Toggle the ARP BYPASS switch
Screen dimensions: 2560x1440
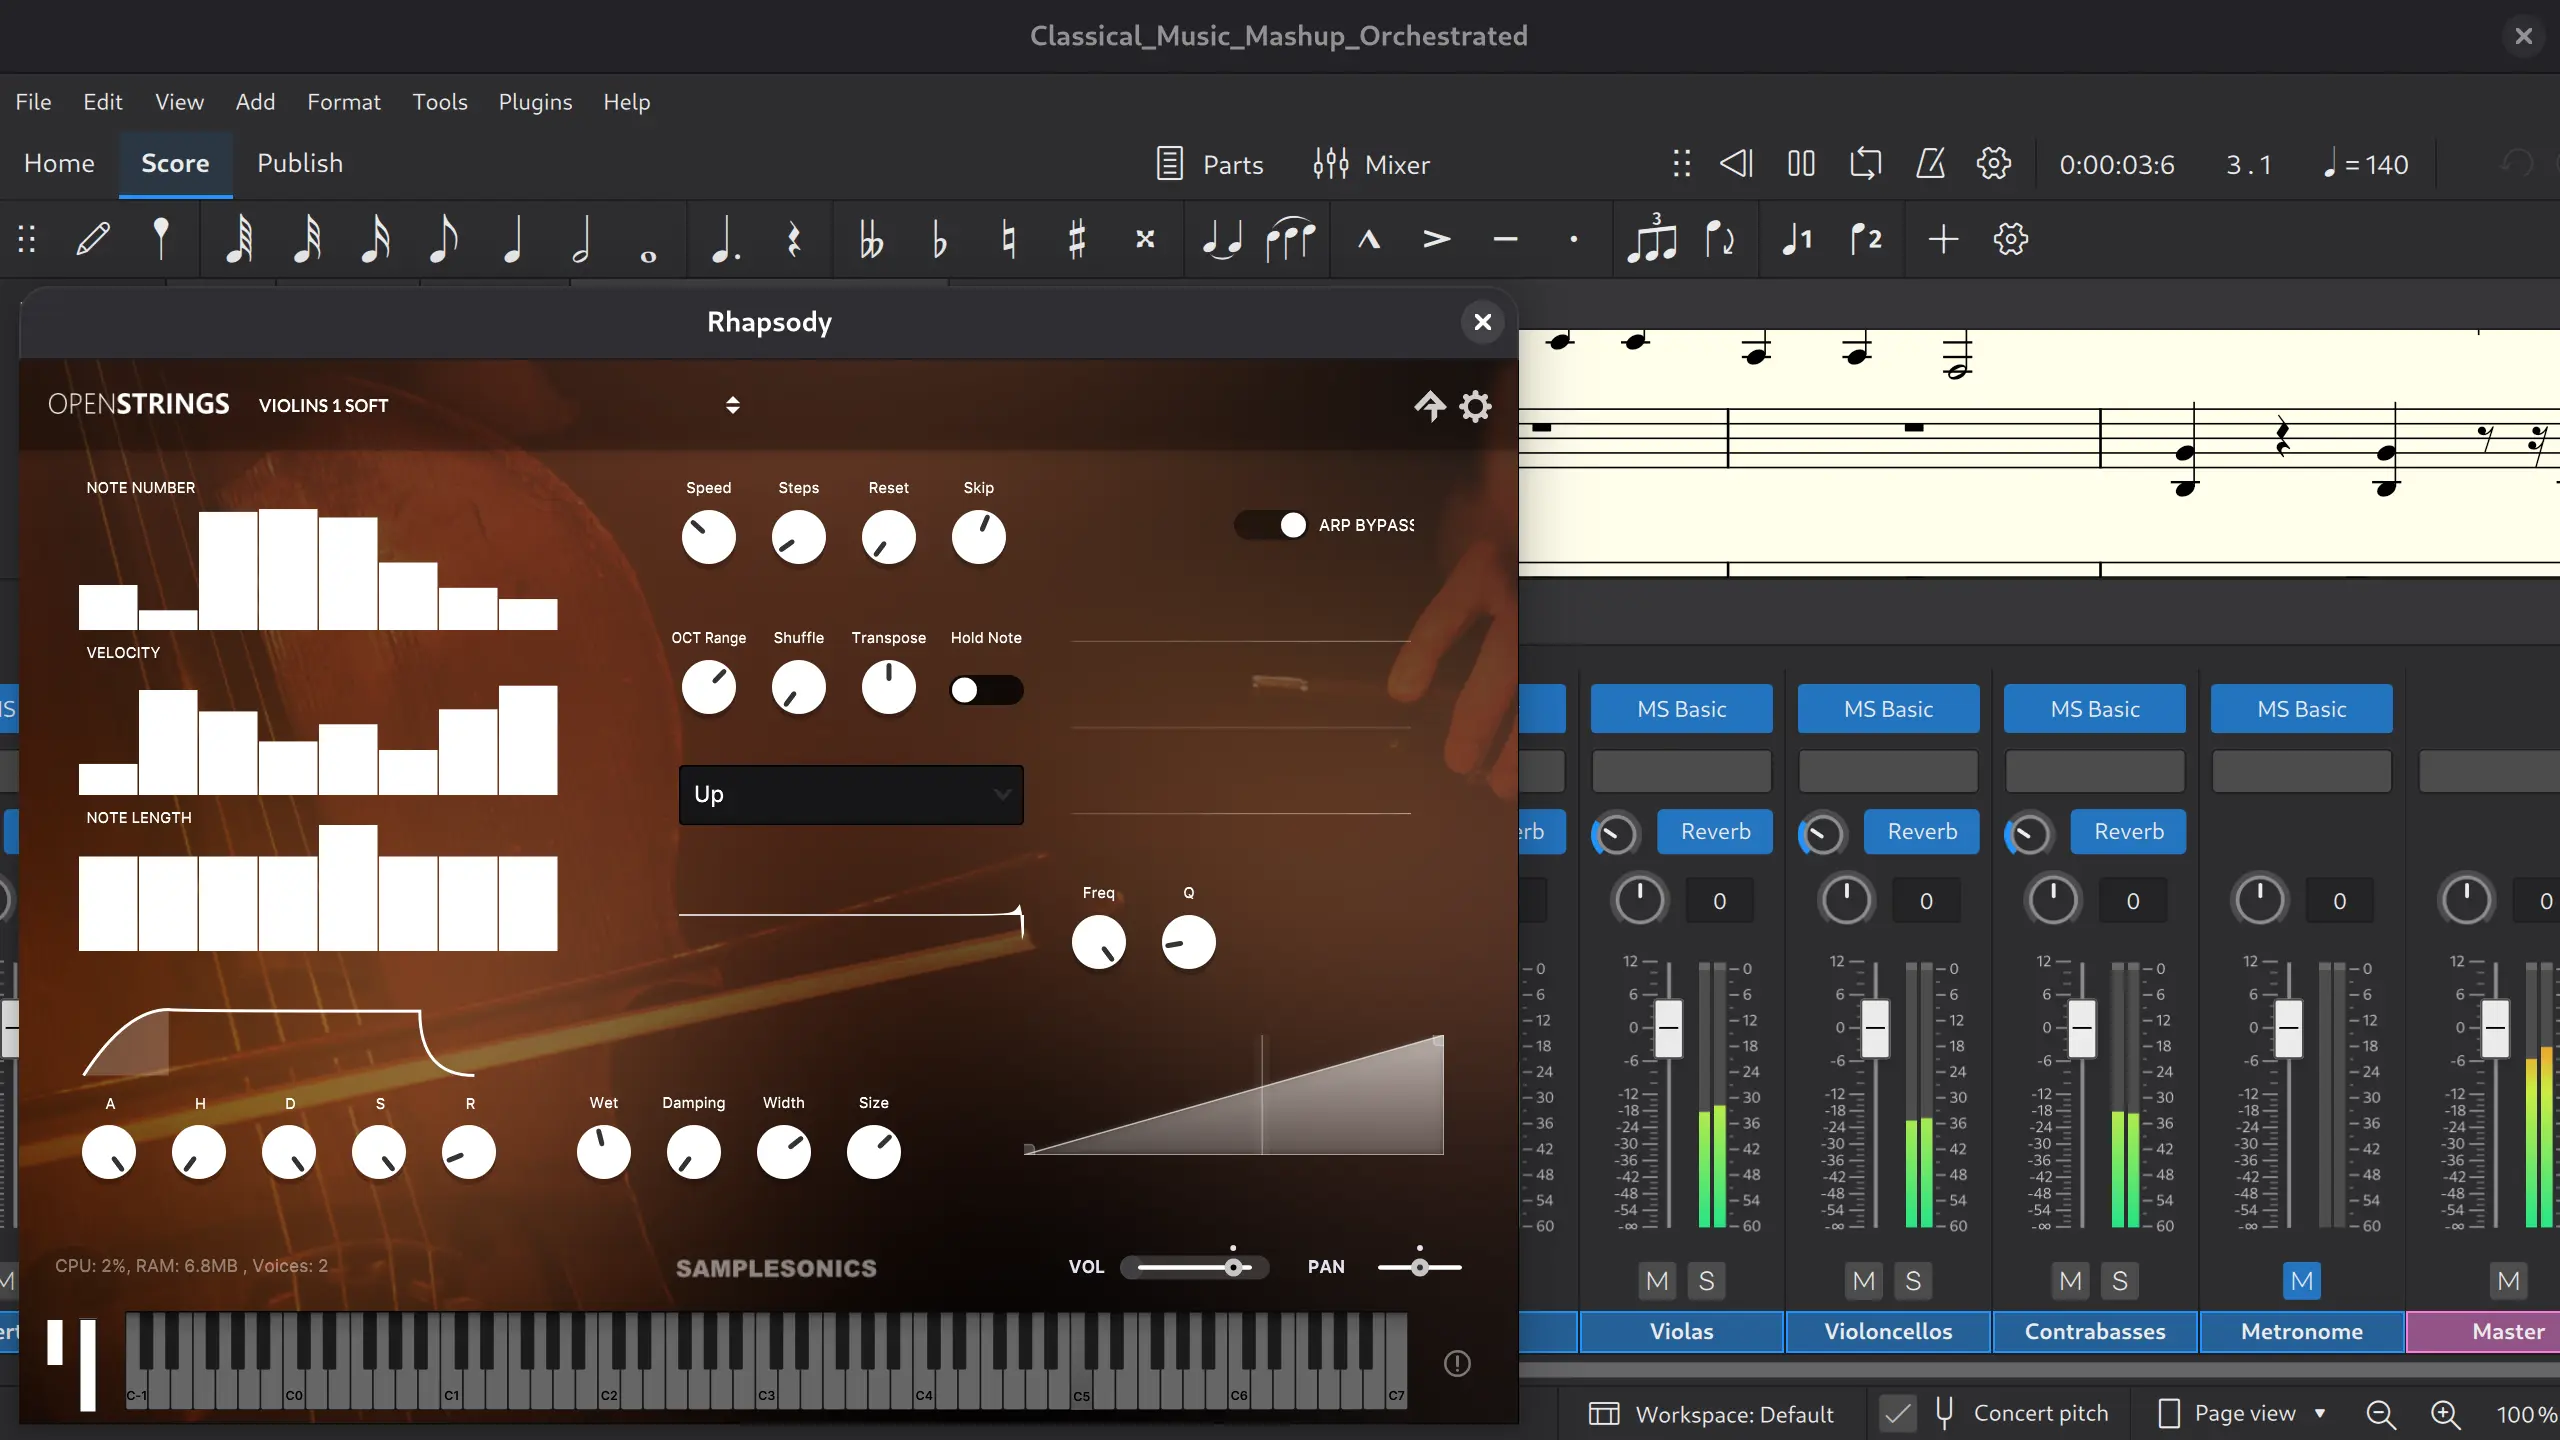tap(1271, 525)
